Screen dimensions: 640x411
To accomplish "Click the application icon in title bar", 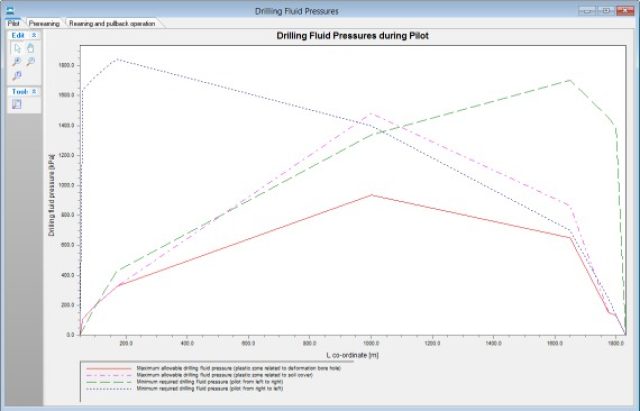I will [x=10, y=8].
